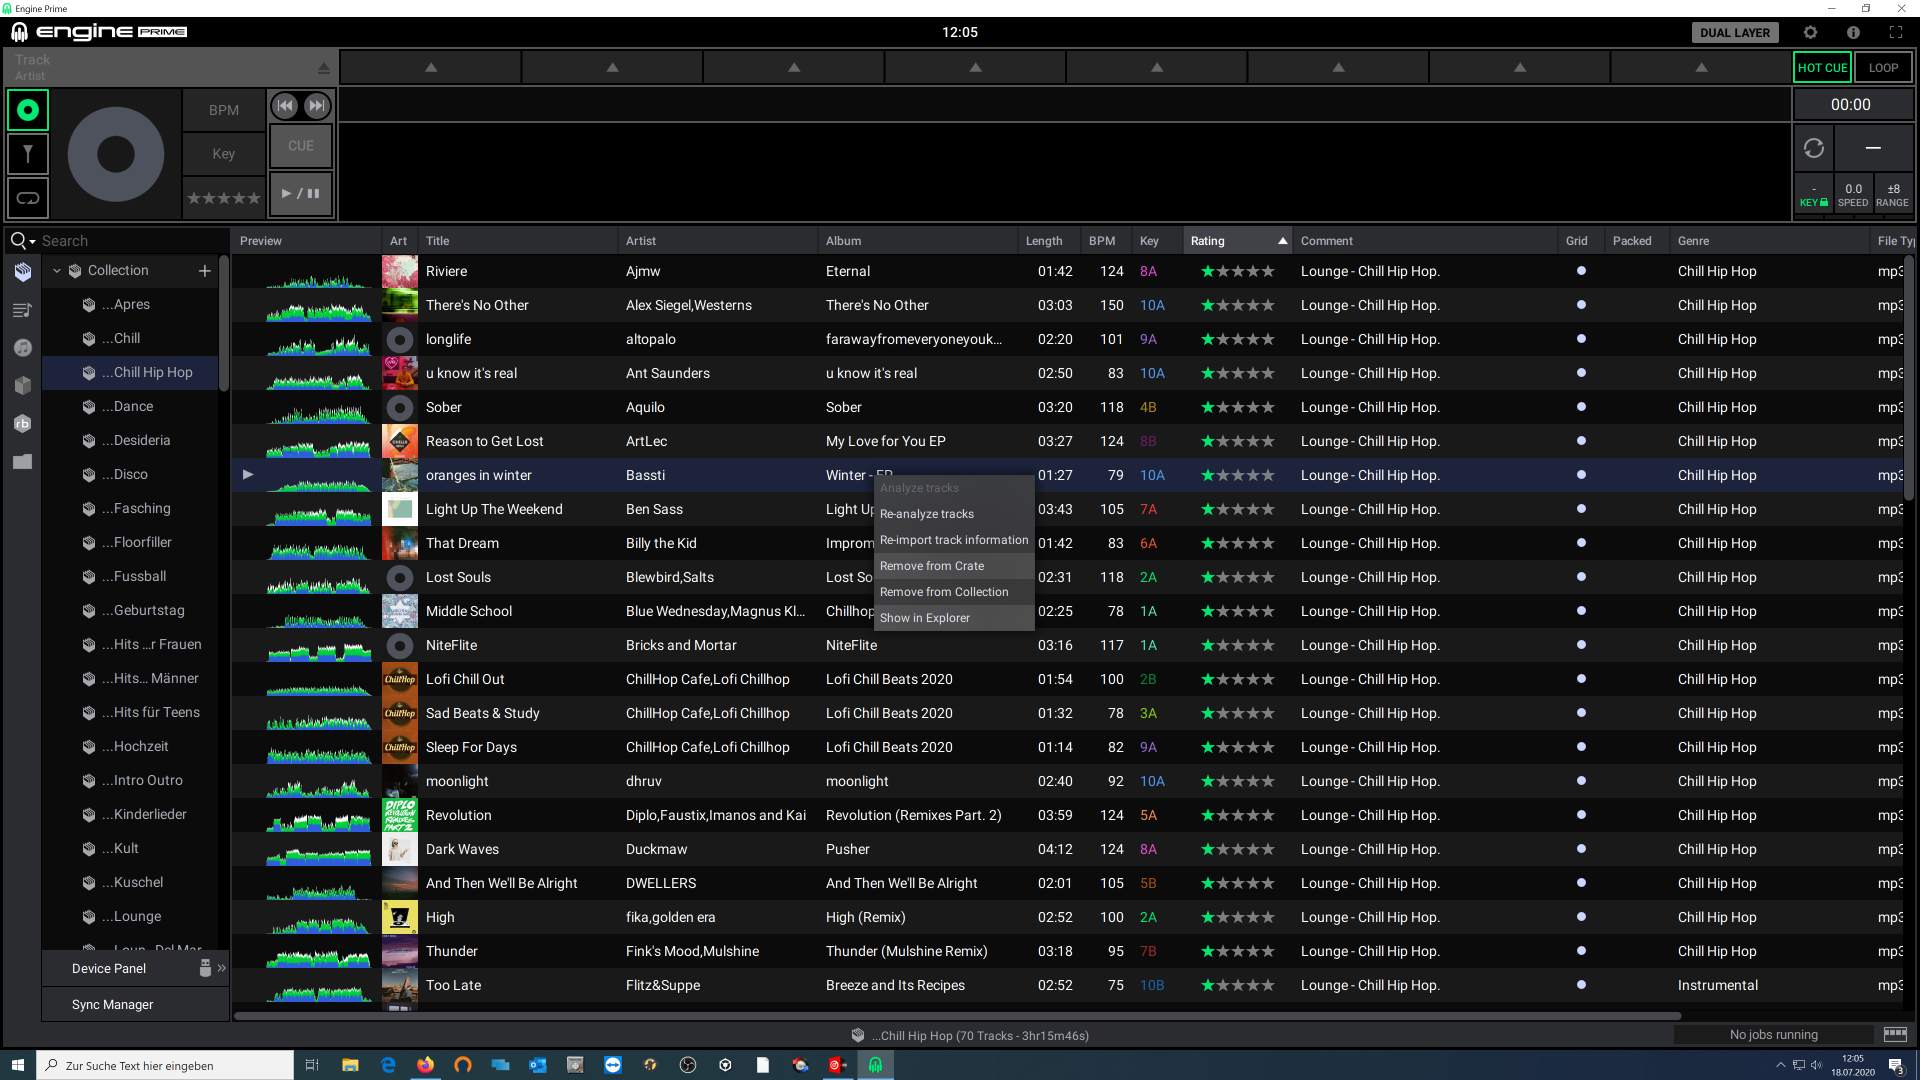Click the loop icon in deck panel

[28, 198]
